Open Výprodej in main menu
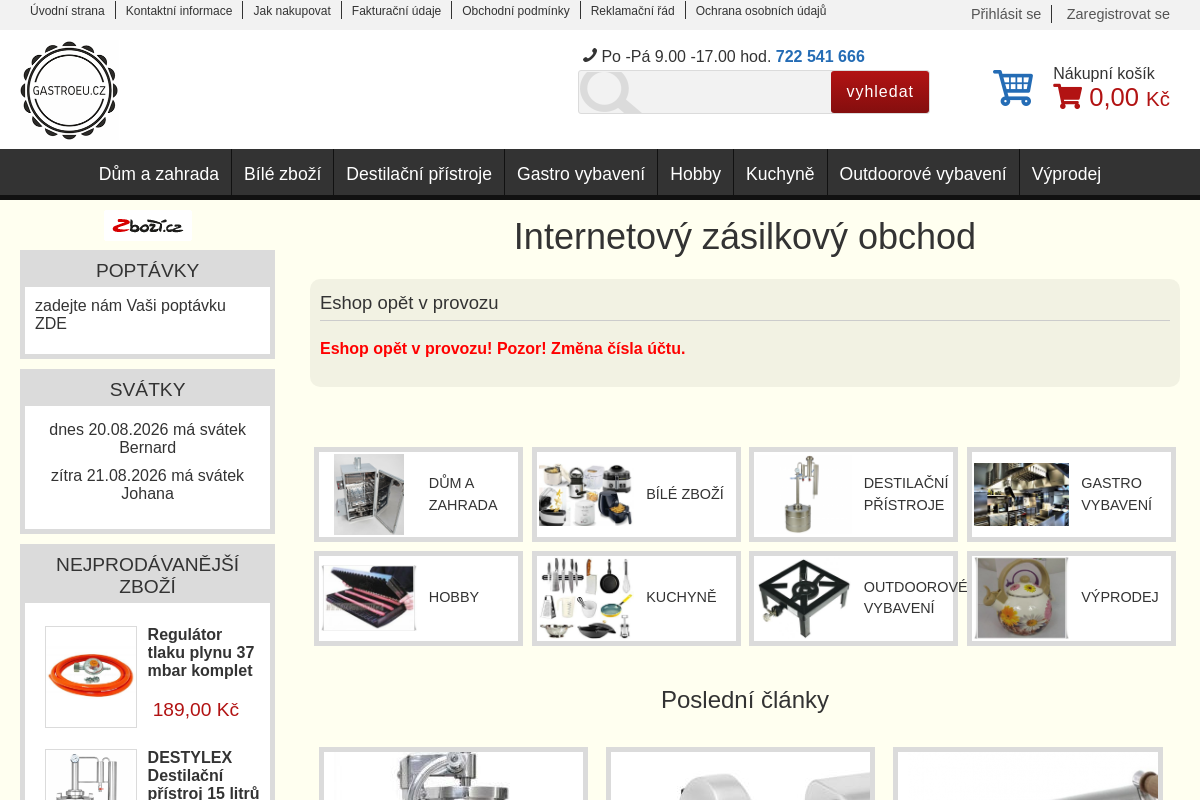The image size is (1200, 800). (1066, 174)
